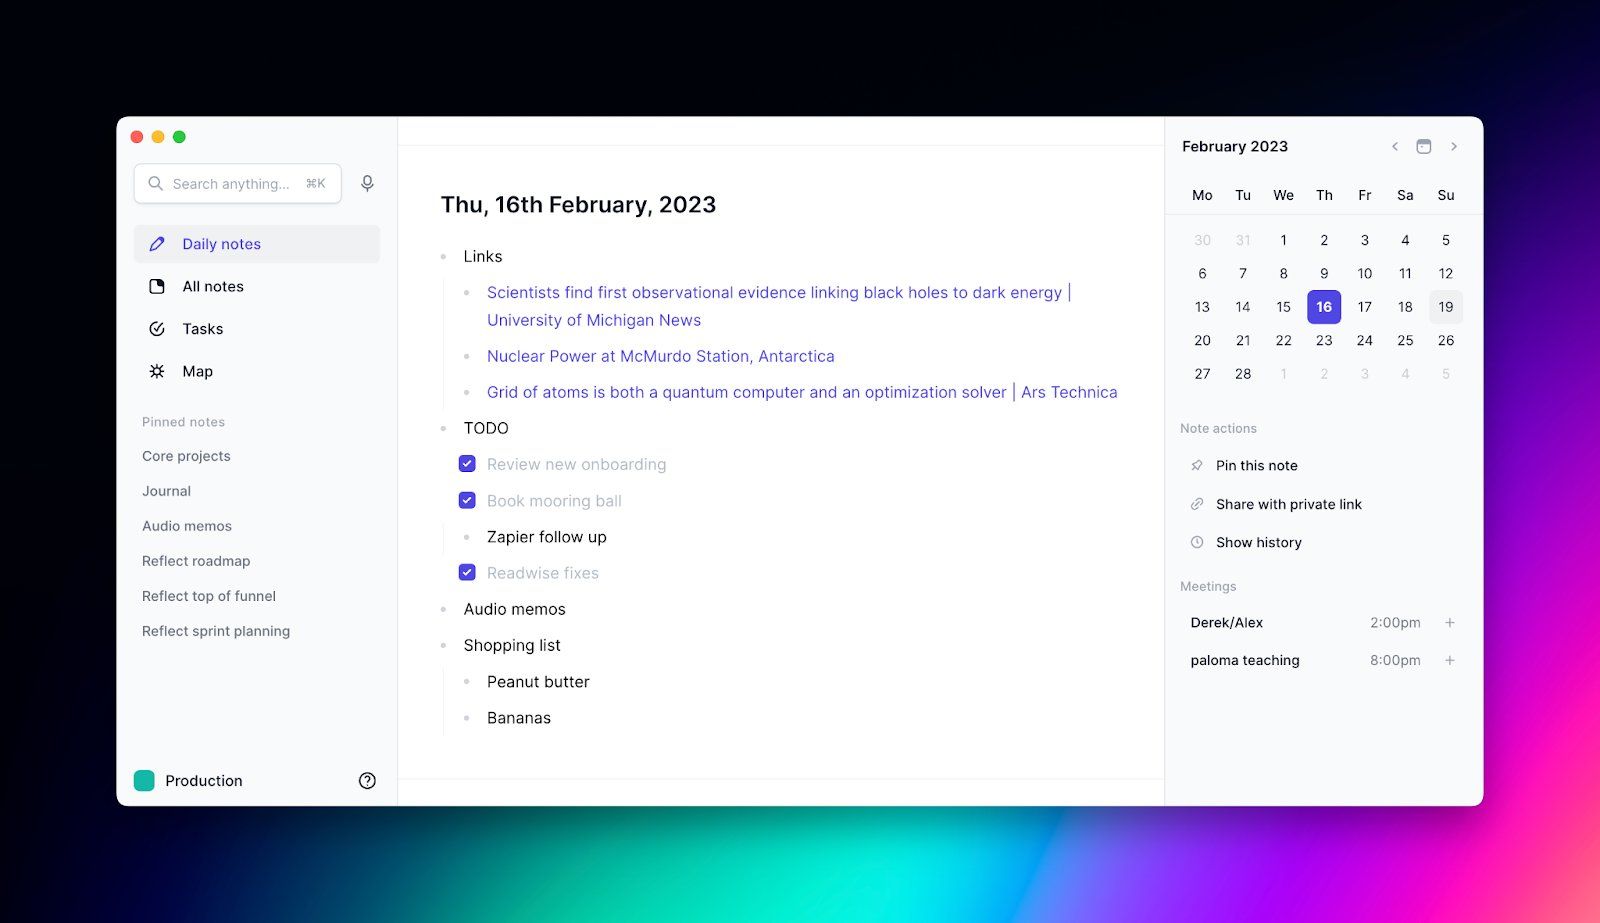Click the microphone voice memo icon
The width and height of the screenshot is (1600, 923).
pos(367,184)
